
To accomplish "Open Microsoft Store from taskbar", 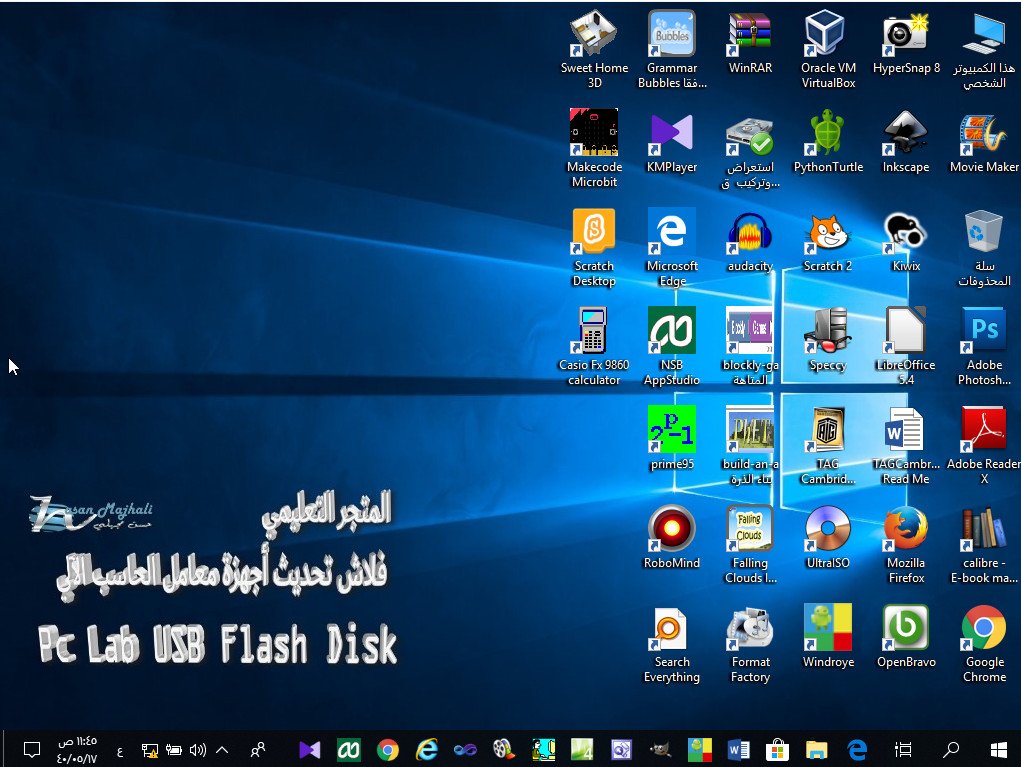I will pyautogui.click(x=777, y=750).
